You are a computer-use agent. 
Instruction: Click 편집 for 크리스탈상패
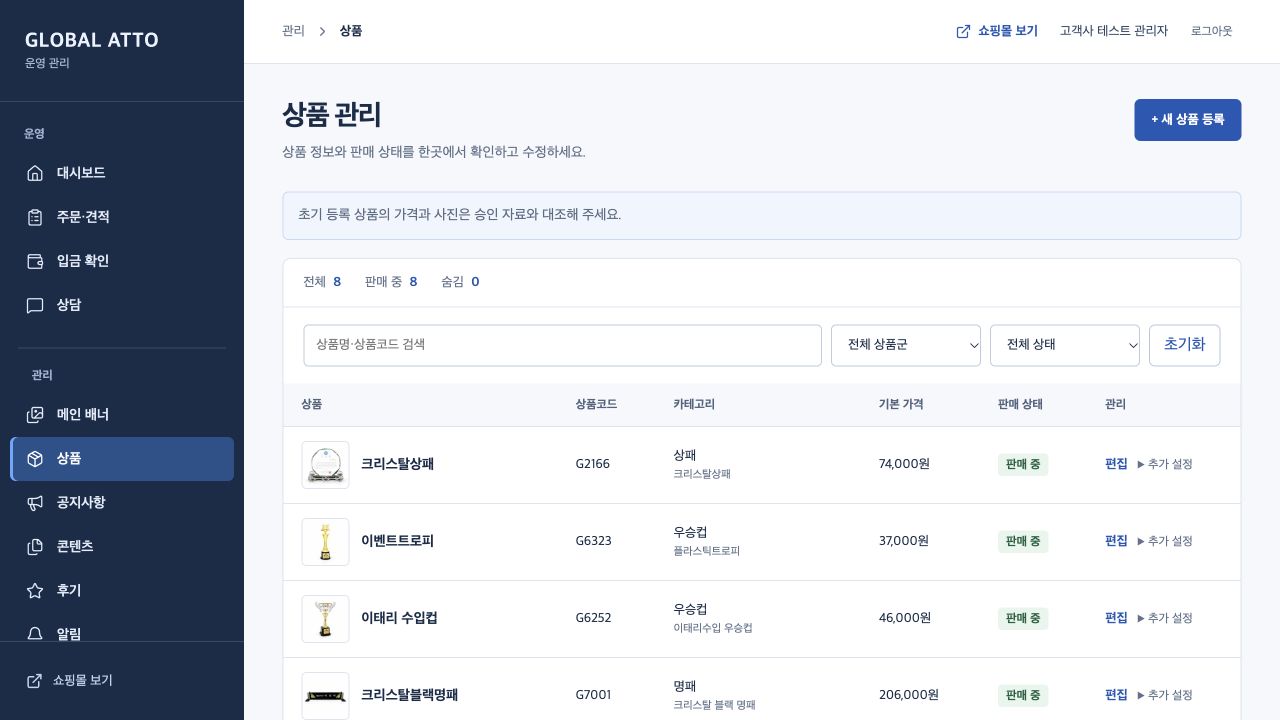coord(1116,464)
